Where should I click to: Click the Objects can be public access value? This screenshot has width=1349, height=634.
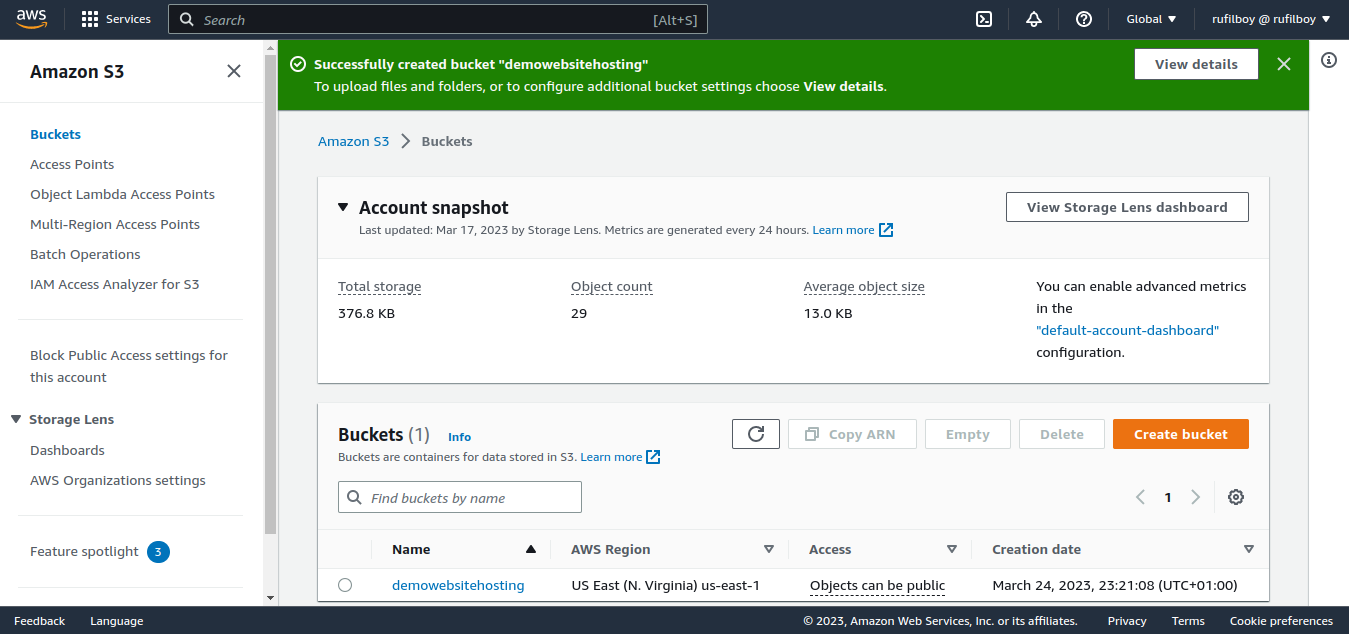click(877, 585)
